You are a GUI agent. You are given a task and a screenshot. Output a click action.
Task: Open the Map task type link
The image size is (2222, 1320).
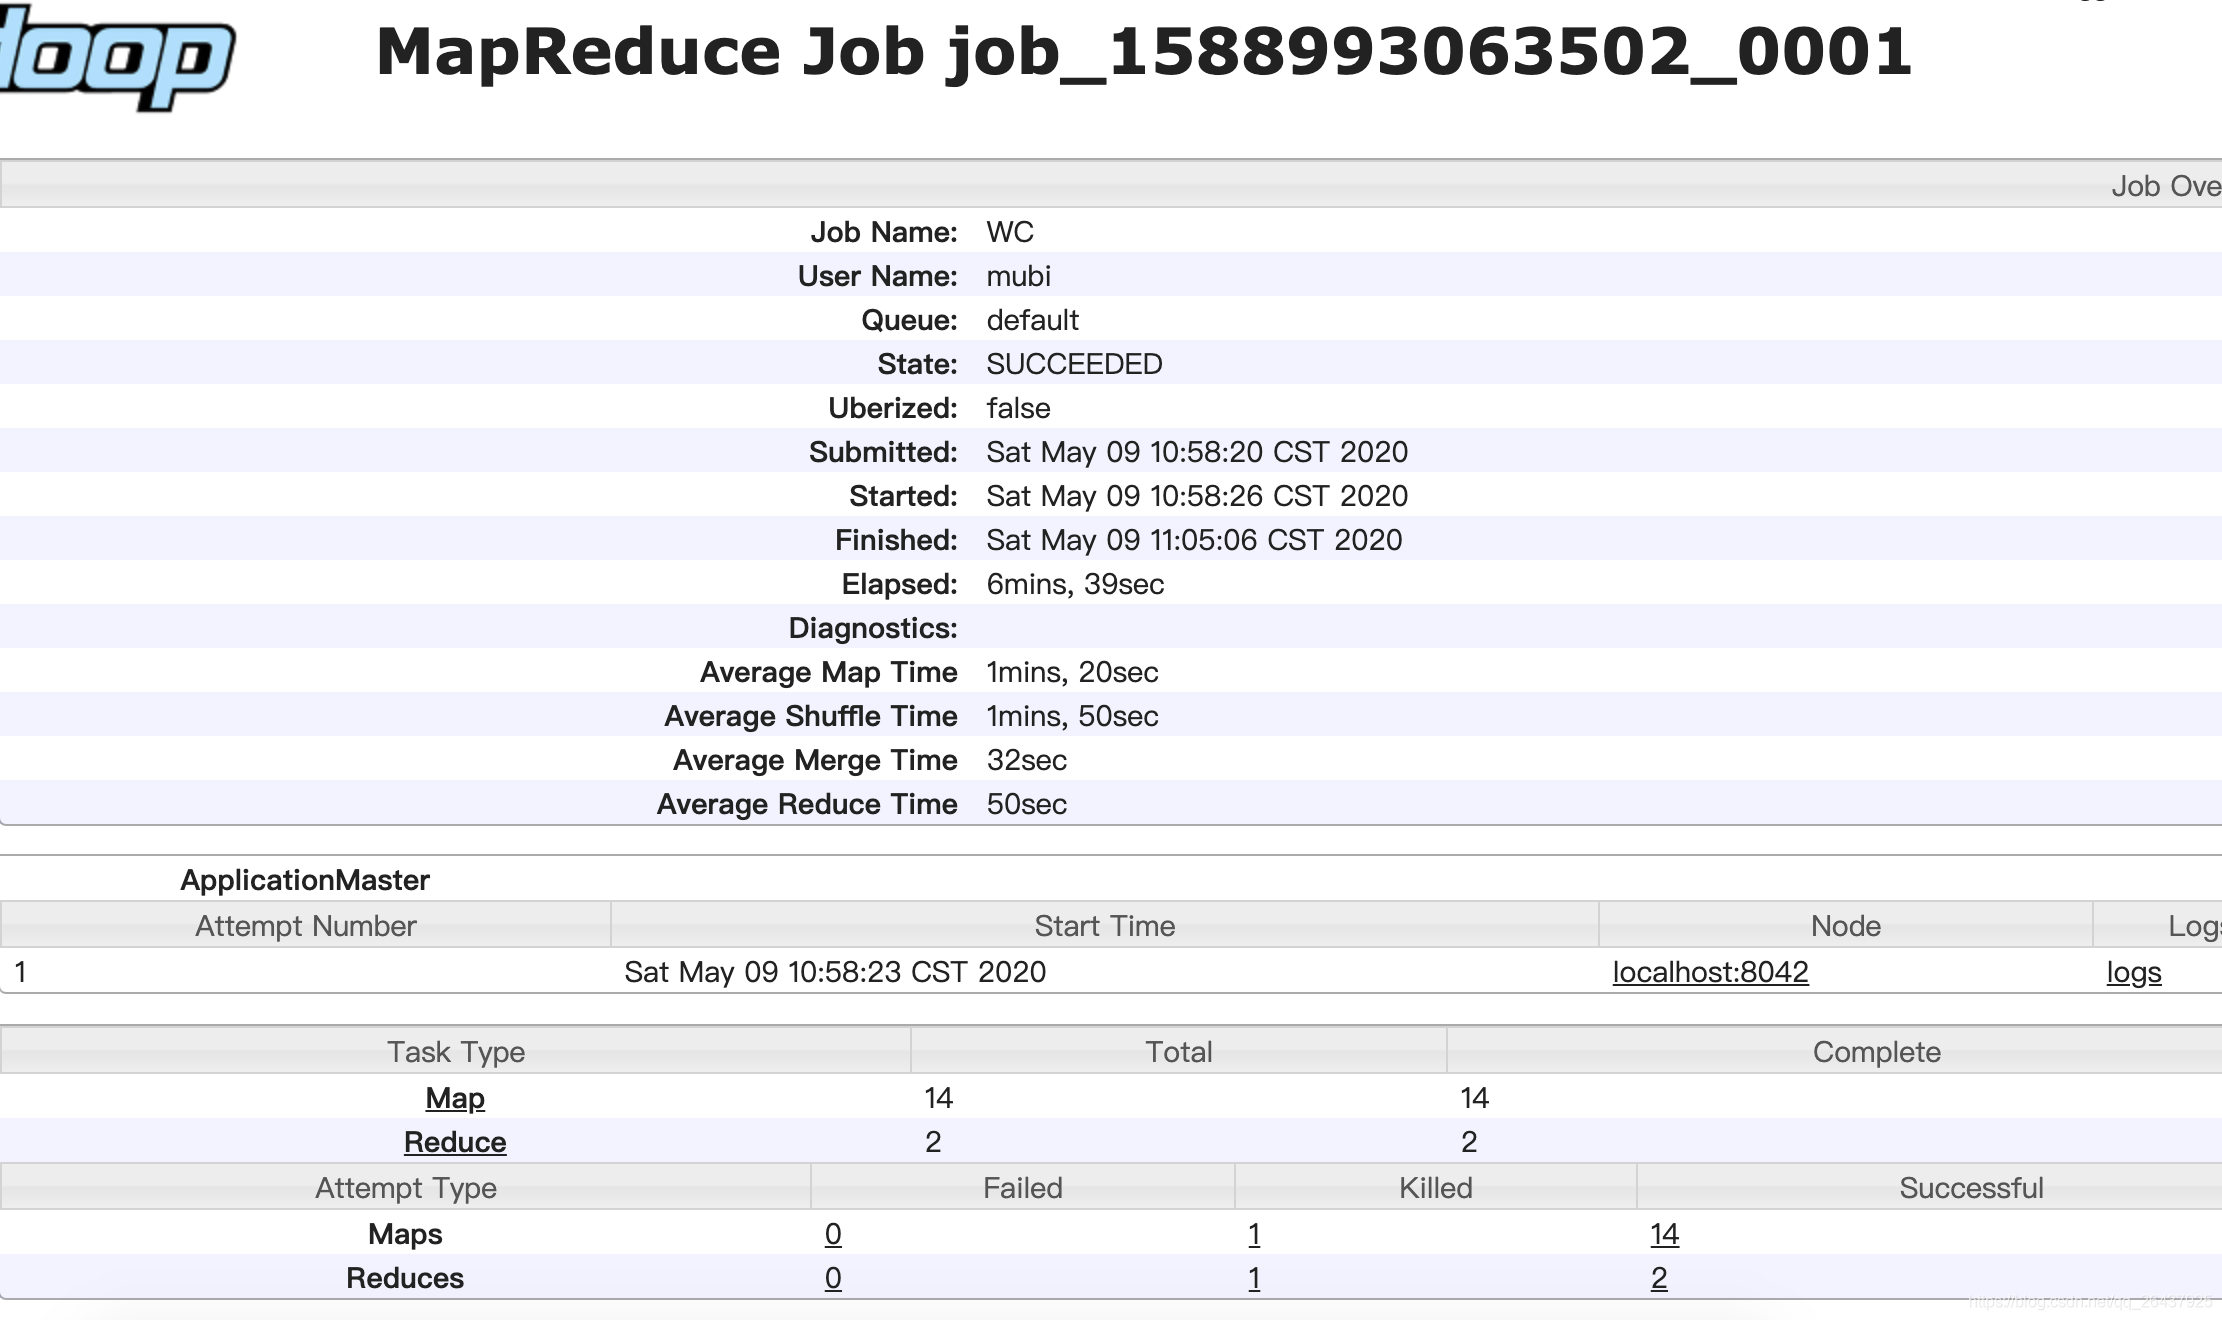(455, 1098)
